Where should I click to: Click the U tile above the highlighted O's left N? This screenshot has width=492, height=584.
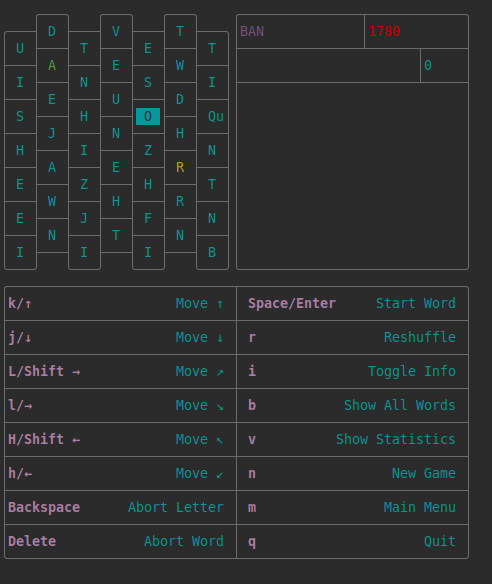pyautogui.click(x=116, y=99)
